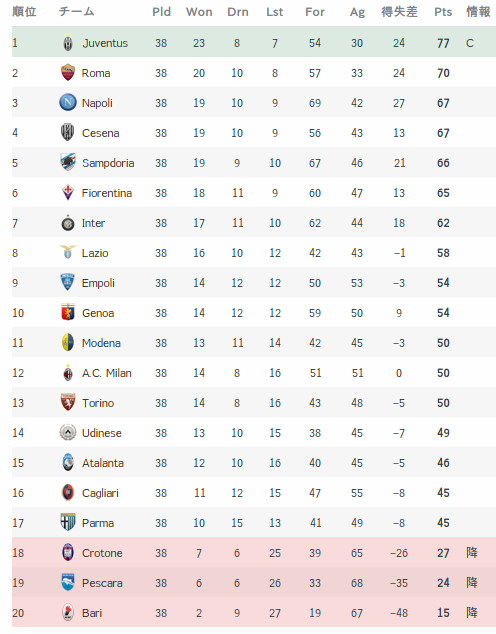Open the Crotone team name link
The height and width of the screenshot is (634, 496).
coord(102,553)
